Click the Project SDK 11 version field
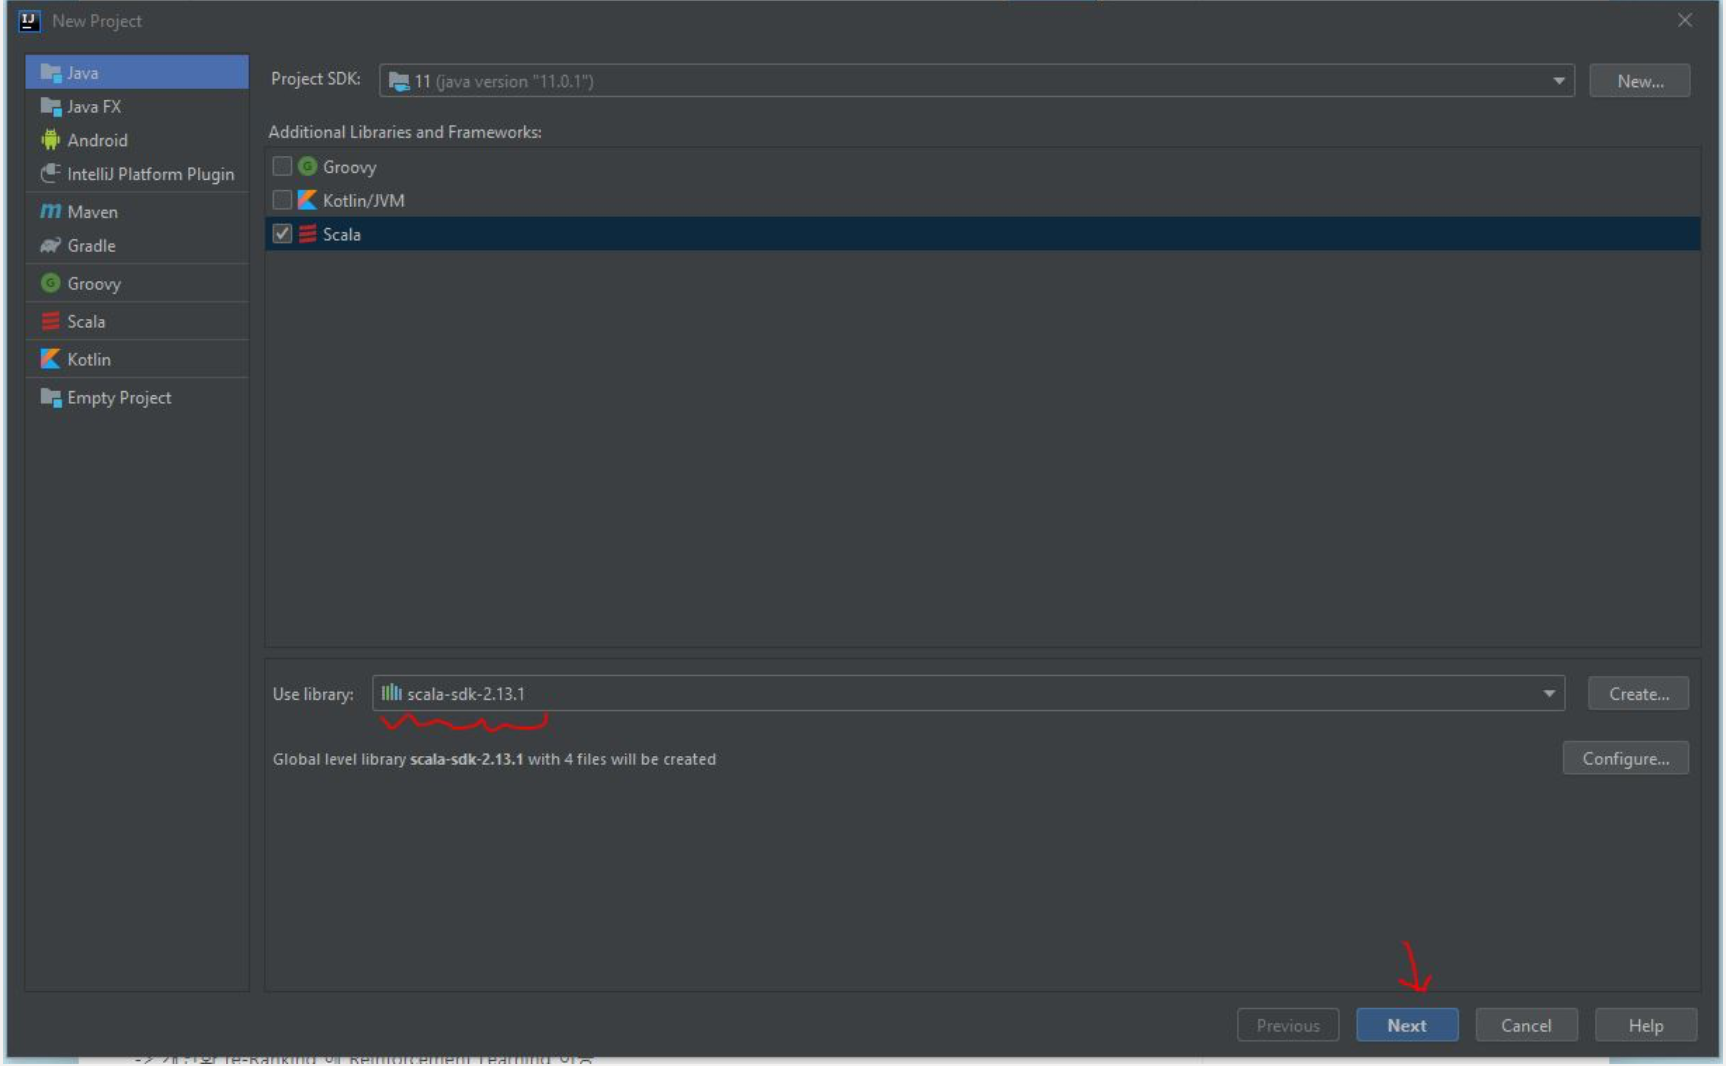This screenshot has height=1066, width=1726. [x=976, y=81]
